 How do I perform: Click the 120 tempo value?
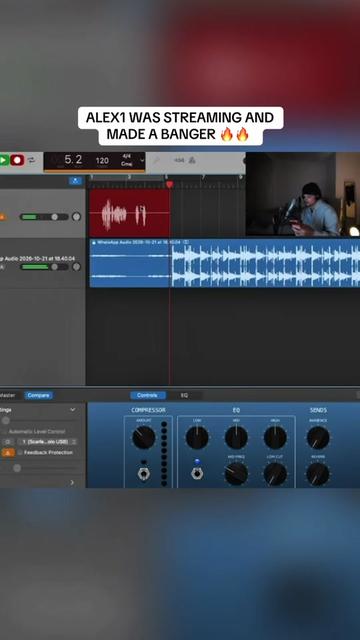tap(102, 160)
